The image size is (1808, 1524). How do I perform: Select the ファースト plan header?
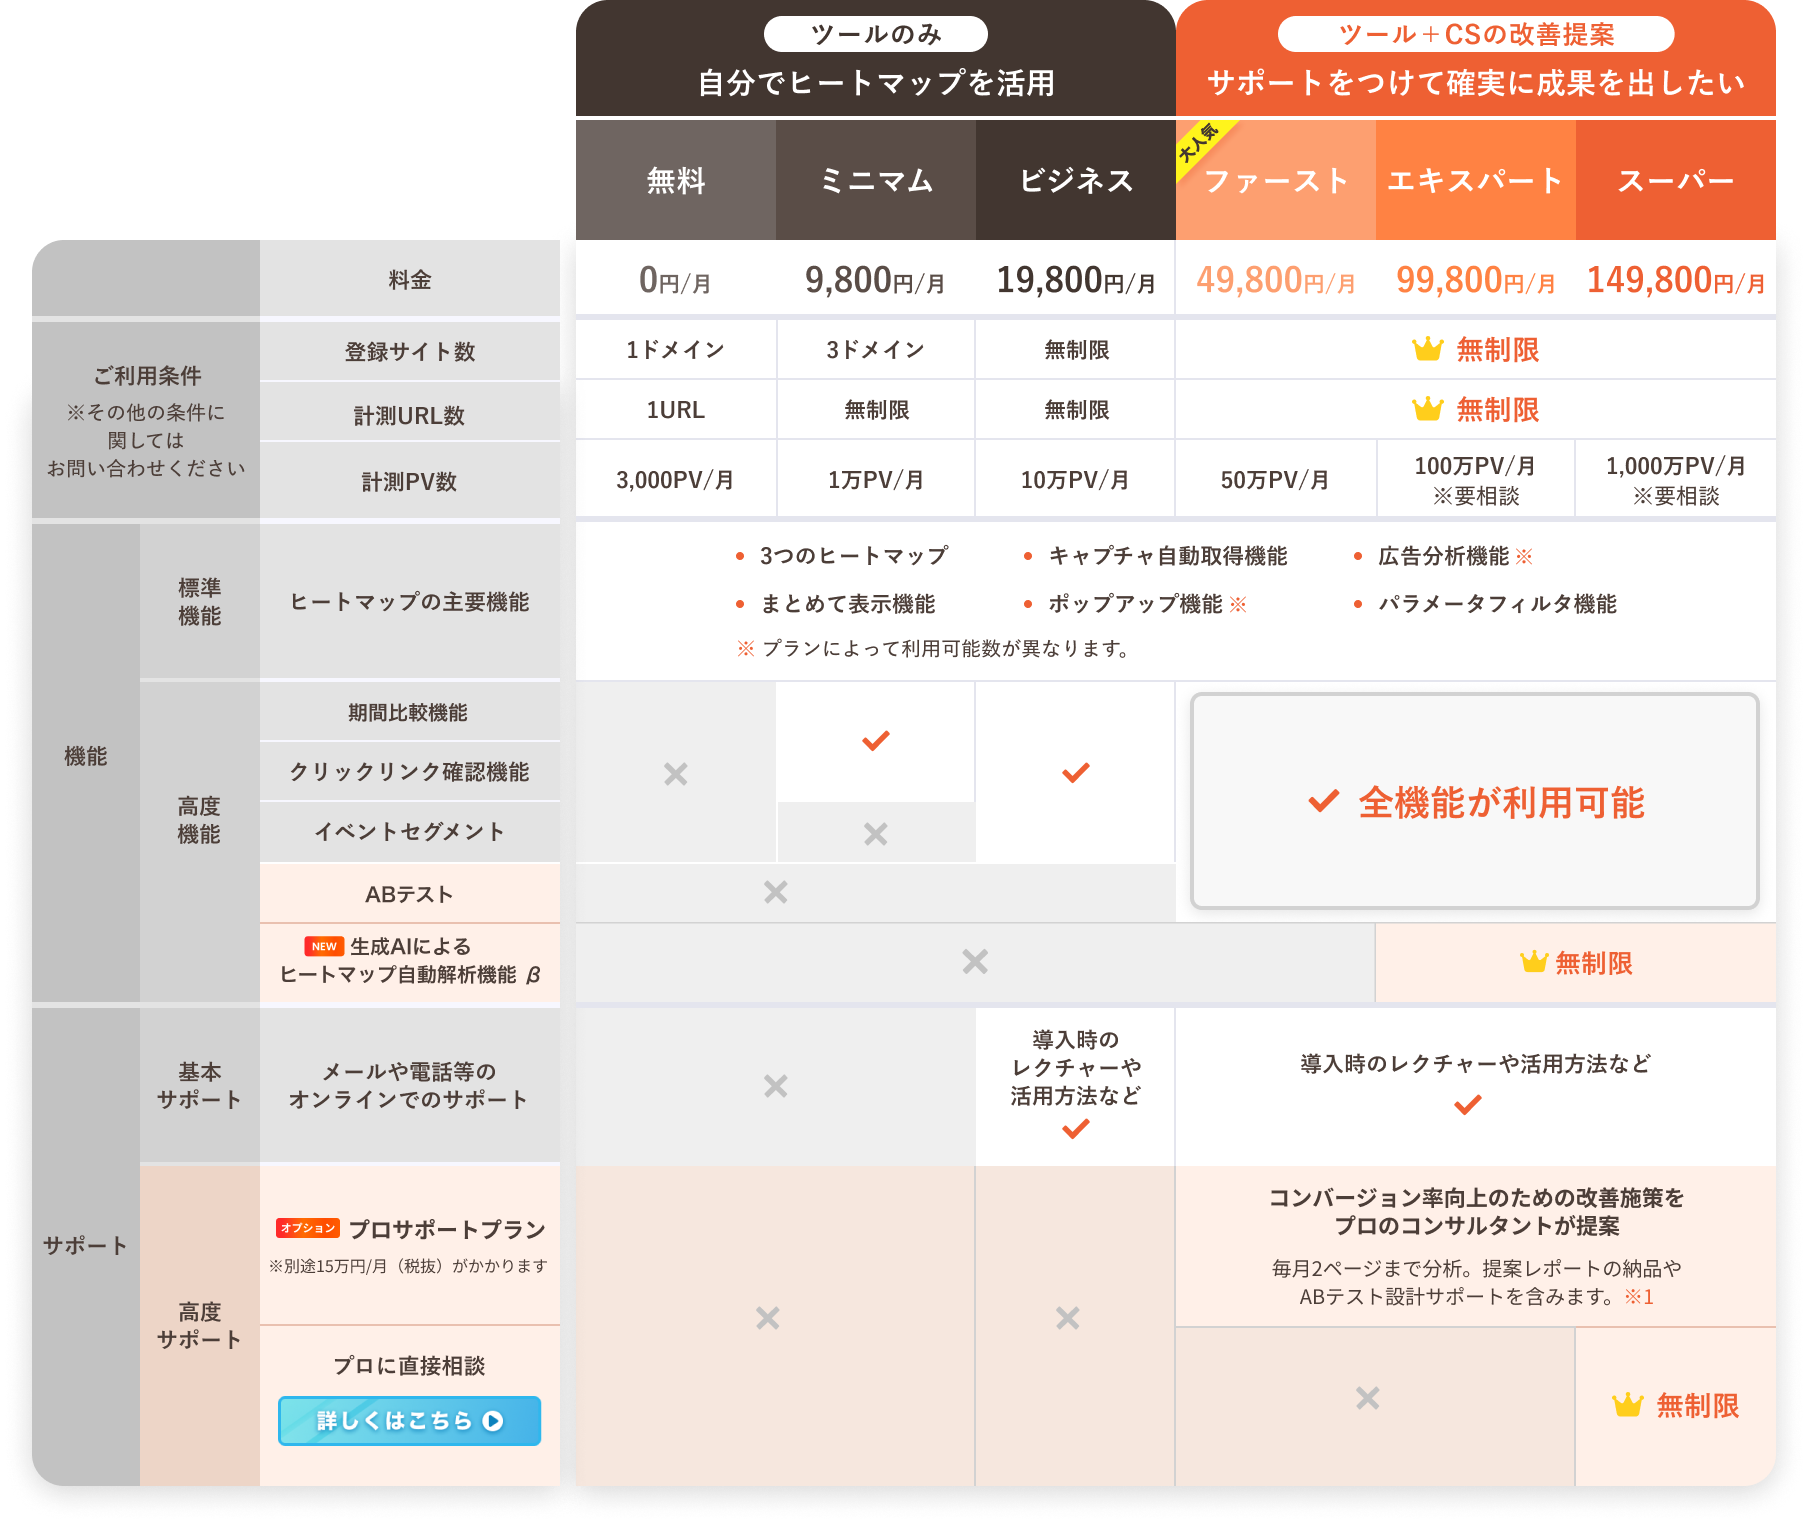point(1276,180)
